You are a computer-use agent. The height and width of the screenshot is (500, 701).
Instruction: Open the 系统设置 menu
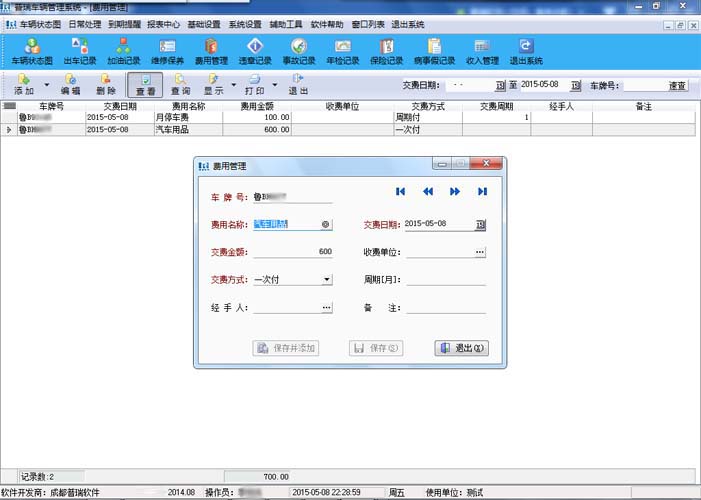point(245,25)
